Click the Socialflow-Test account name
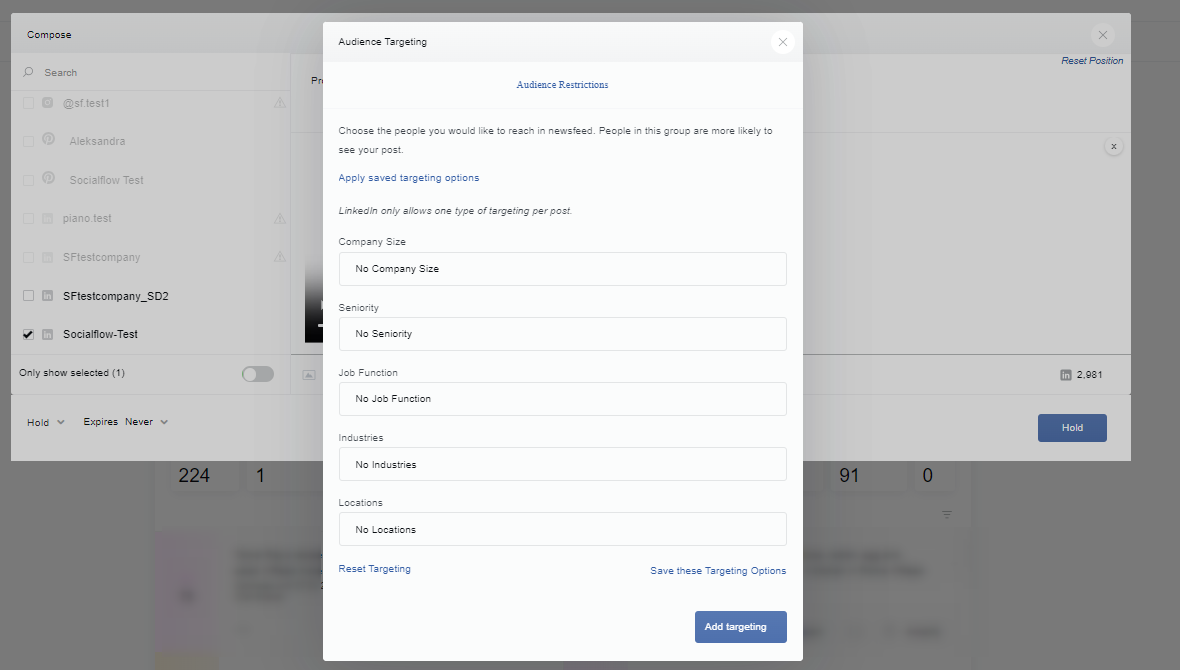This screenshot has height=670, width=1180. click(x=100, y=334)
